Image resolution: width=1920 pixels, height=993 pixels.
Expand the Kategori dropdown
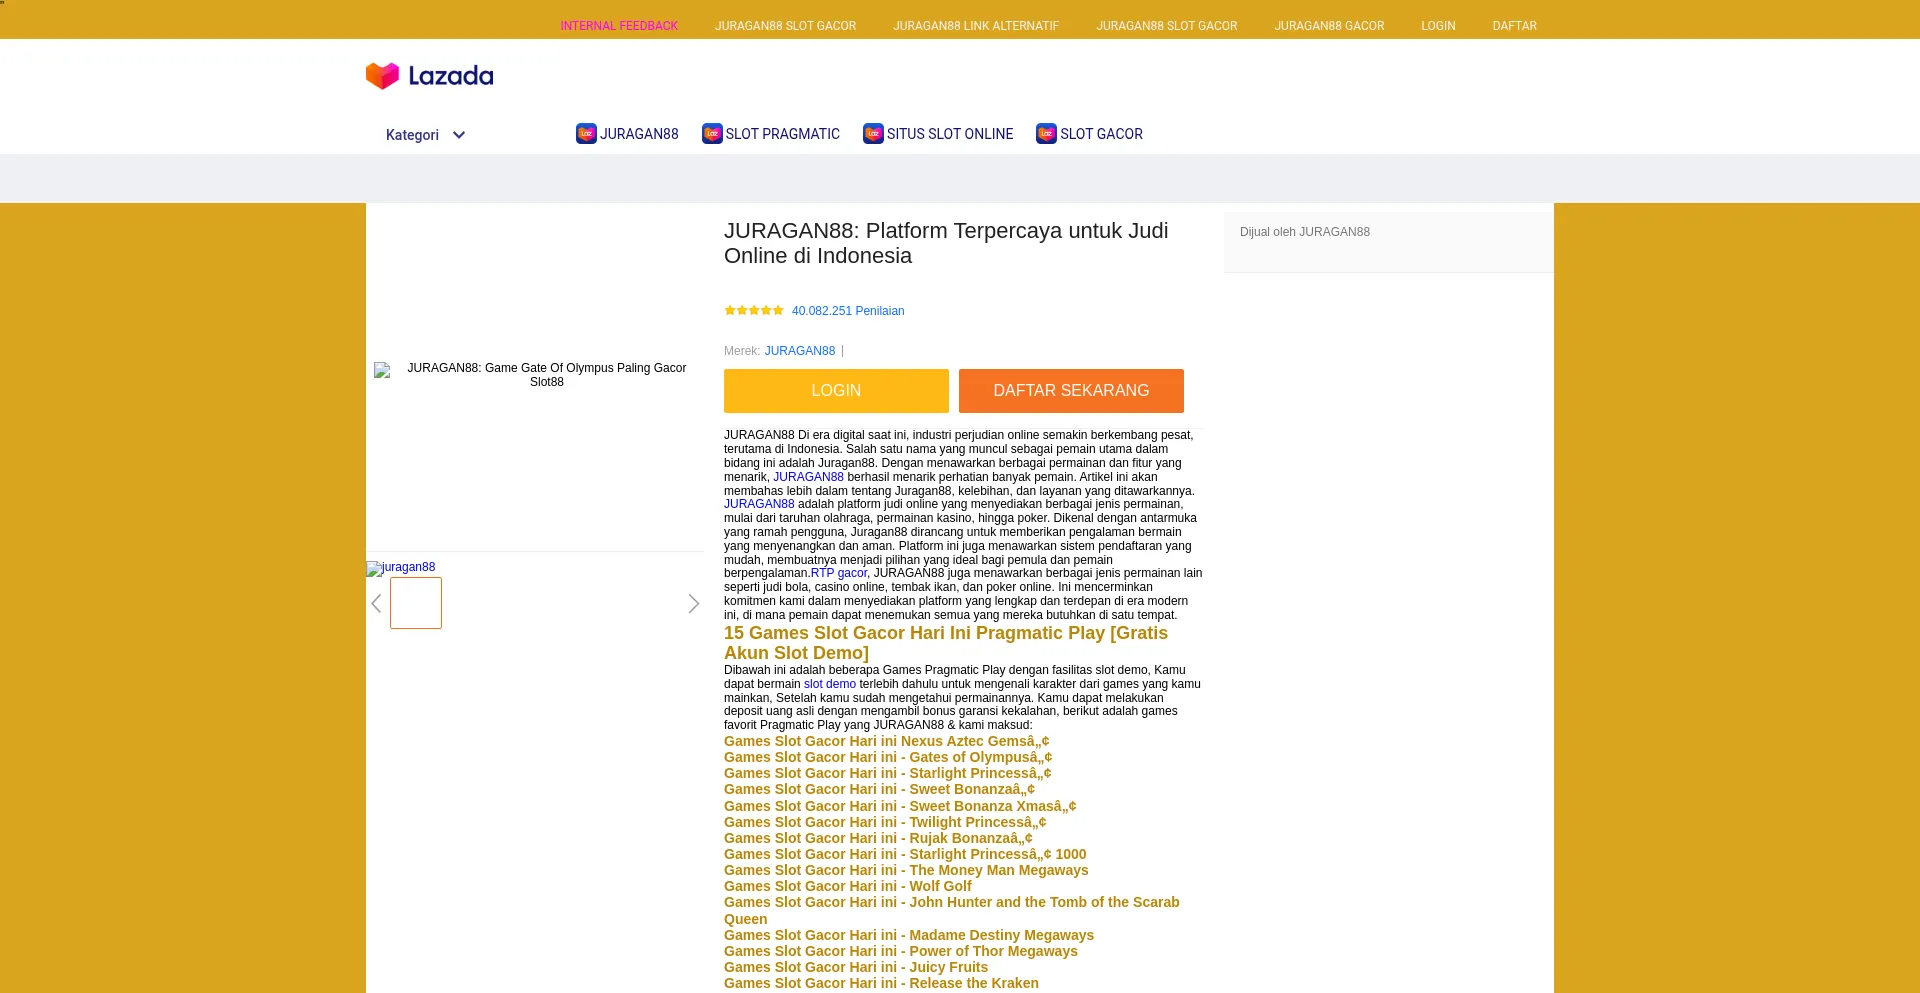pyautogui.click(x=426, y=135)
